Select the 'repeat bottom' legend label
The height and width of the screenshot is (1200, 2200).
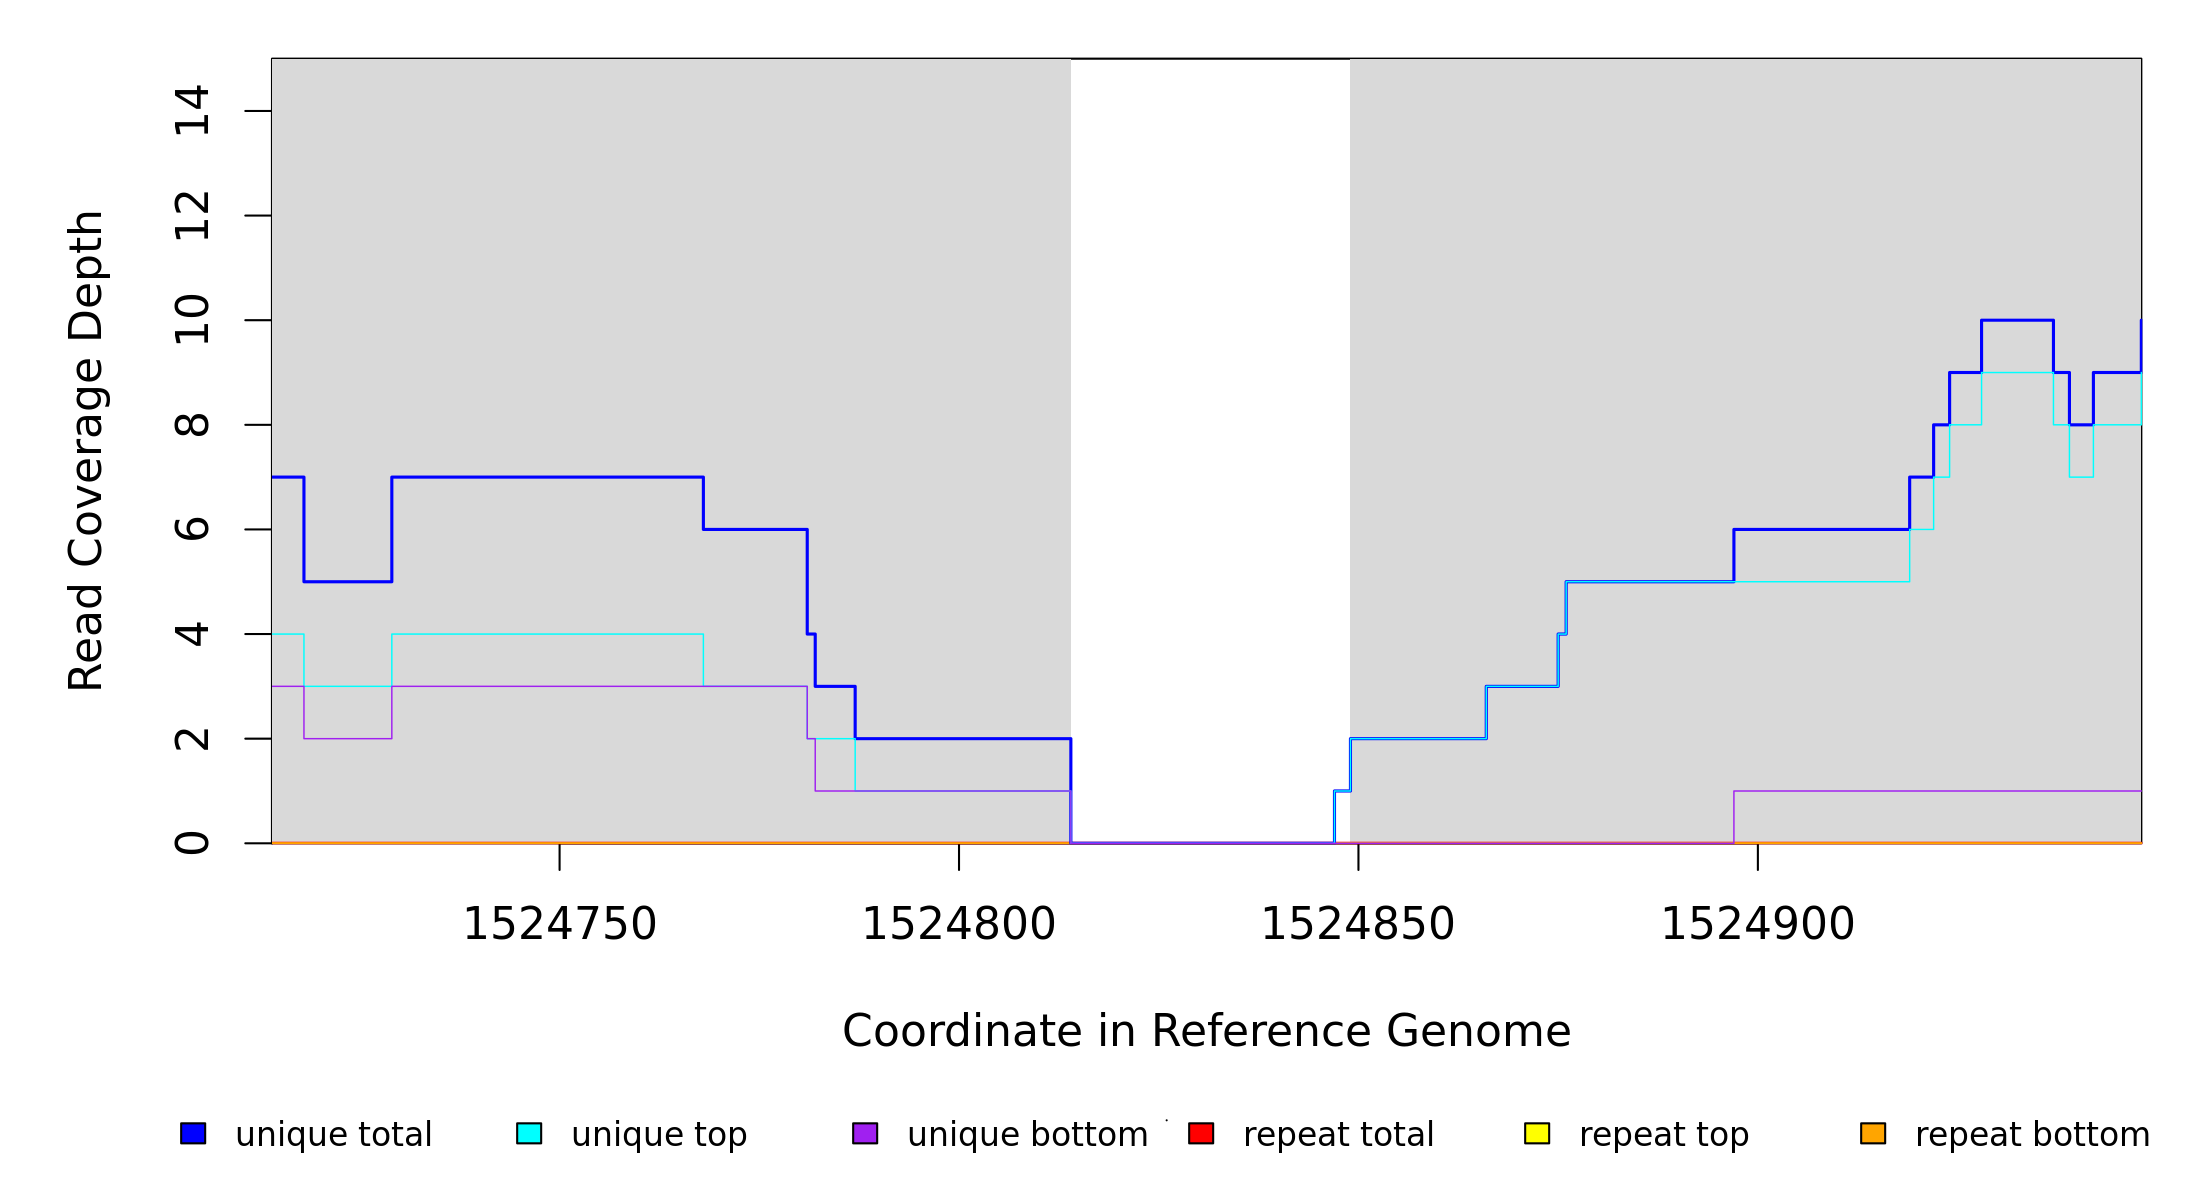[x=2032, y=1135]
